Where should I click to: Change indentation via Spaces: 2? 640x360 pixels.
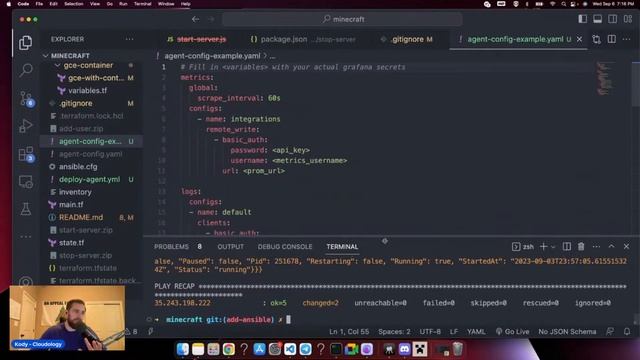pos(394,331)
